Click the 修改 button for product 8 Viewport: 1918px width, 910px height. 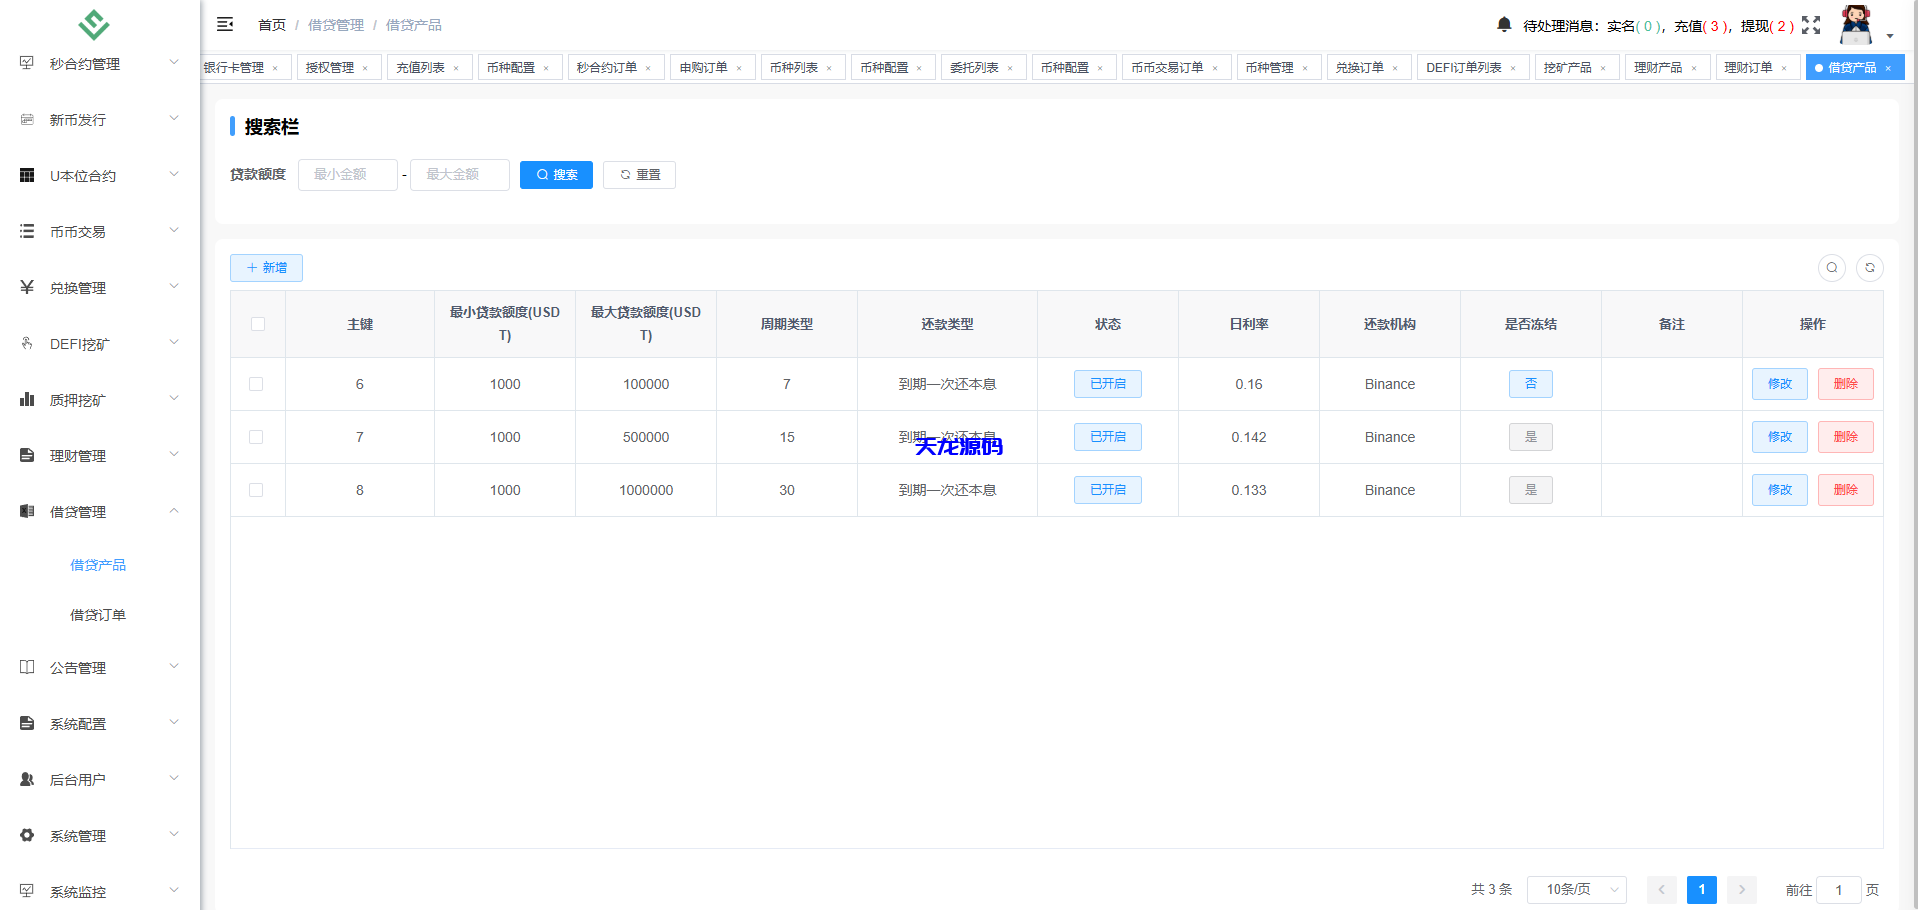click(1779, 490)
